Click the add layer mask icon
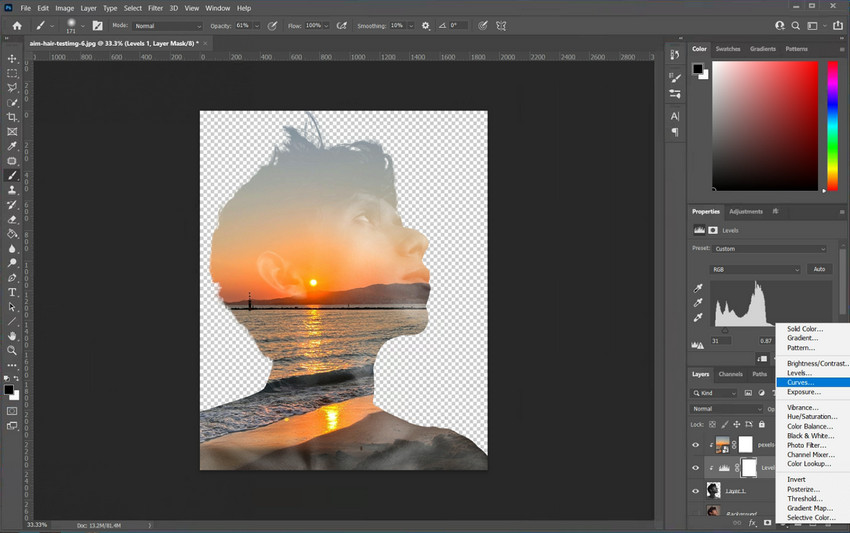 pos(767,523)
